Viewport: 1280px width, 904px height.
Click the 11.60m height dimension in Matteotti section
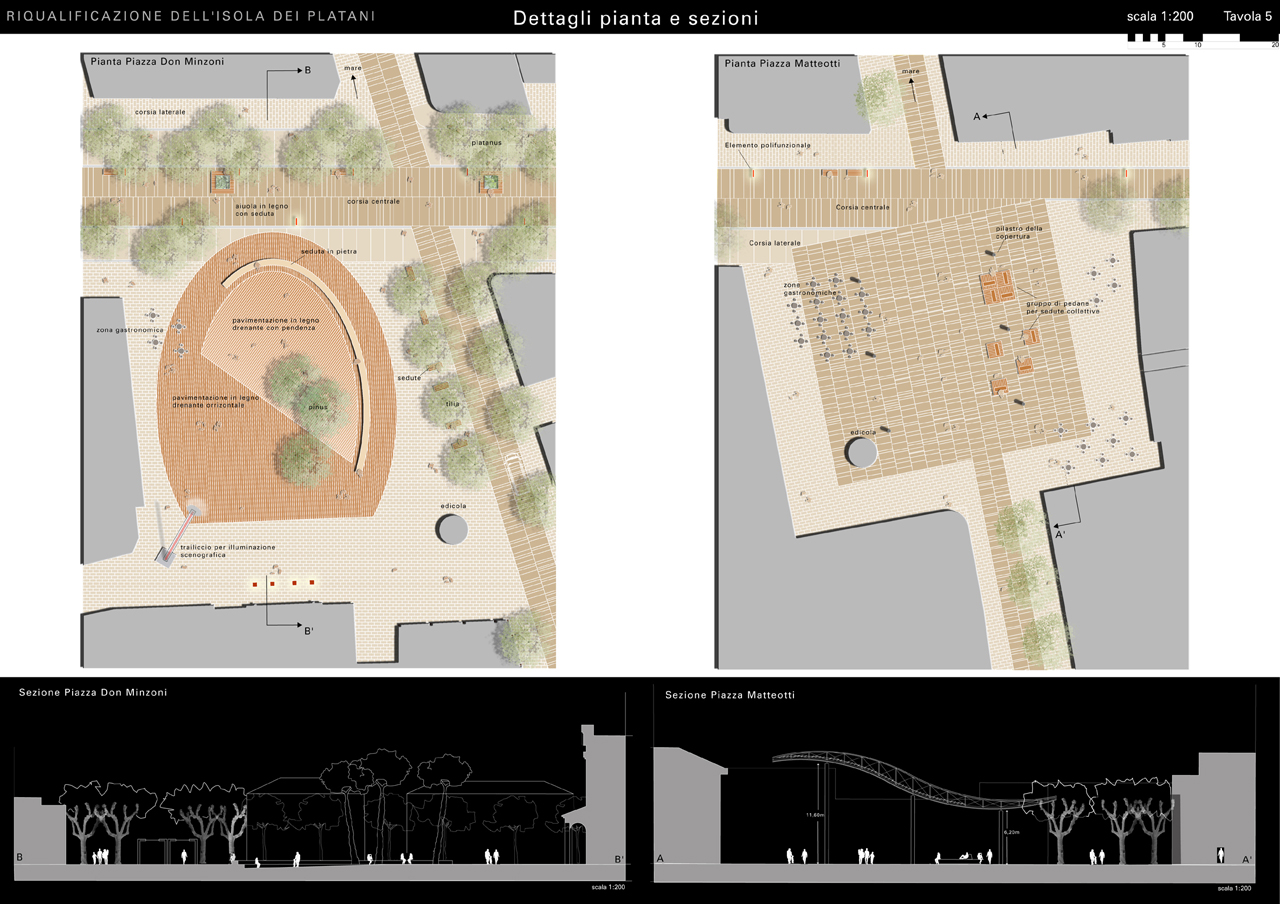[x=817, y=814]
